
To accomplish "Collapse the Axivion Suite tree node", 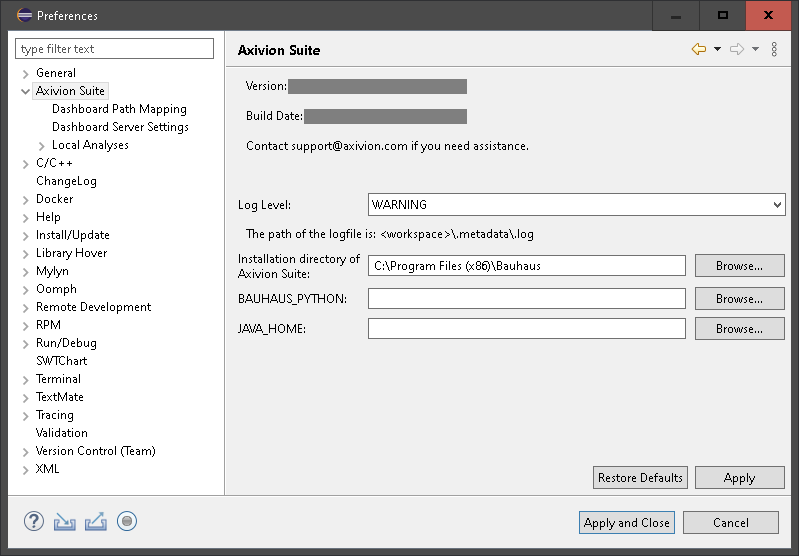I will [x=25, y=92].
